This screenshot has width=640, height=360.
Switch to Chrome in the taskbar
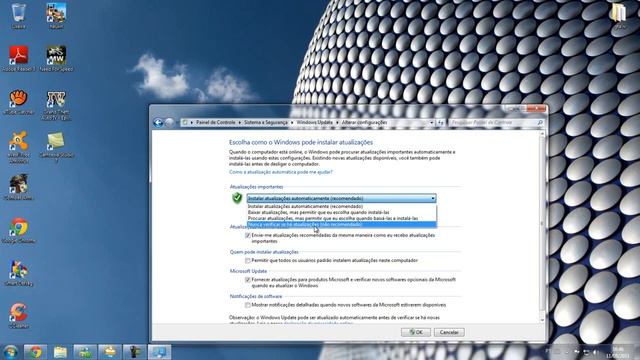click(x=35, y=352)
